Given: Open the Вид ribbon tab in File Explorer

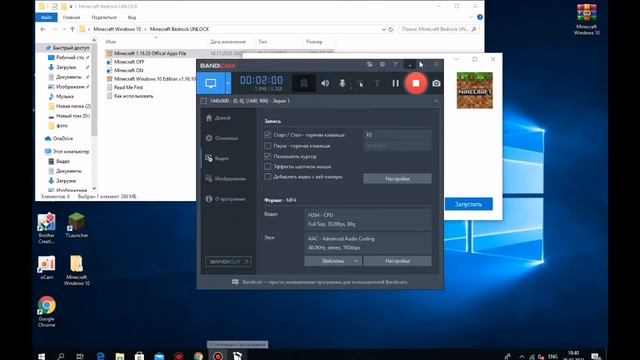Looking at the screenshot, I should point(132,18).
